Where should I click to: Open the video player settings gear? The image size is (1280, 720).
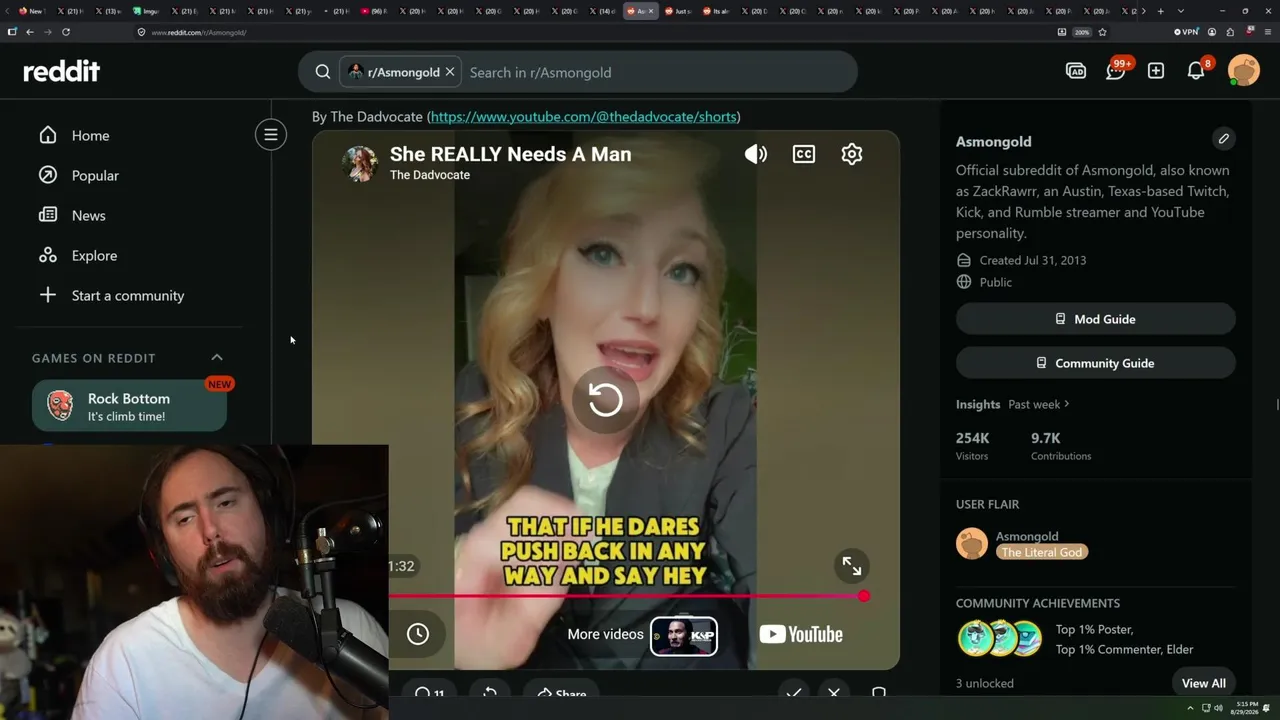point(852,154)
